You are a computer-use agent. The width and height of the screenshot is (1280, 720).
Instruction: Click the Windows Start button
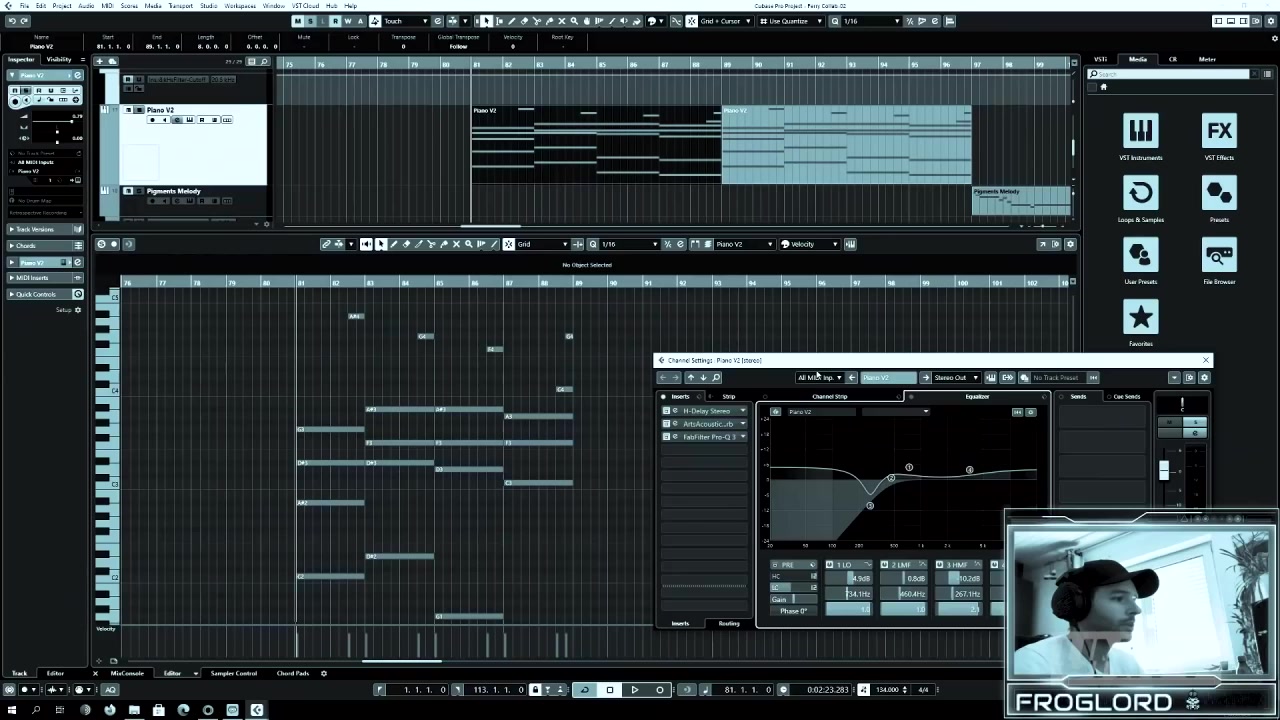pos(13,710)
